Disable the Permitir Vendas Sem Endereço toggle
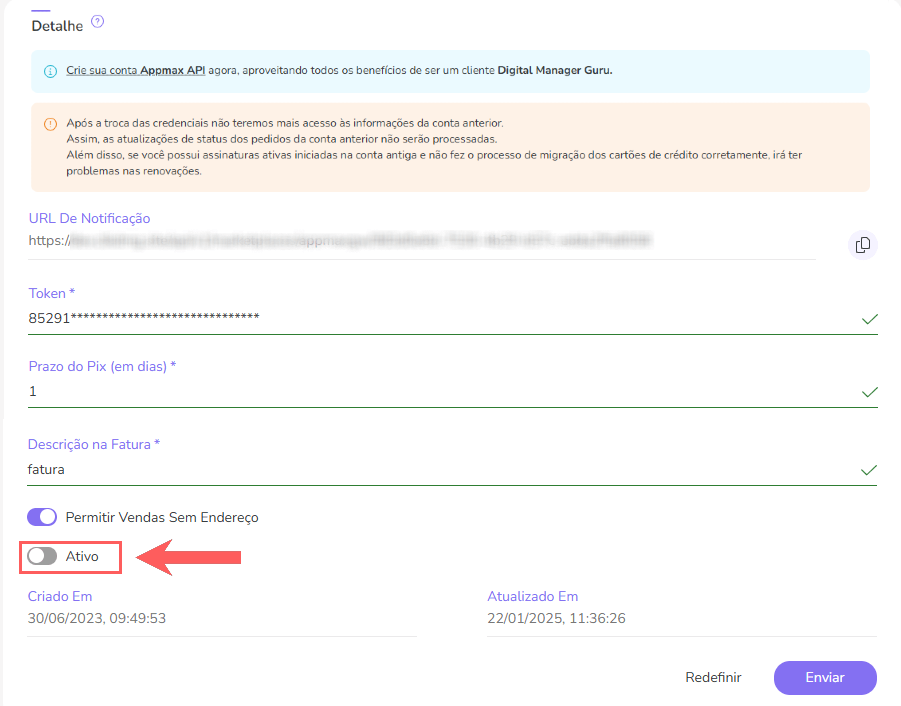The height and width of the screenshot is (706, 901). click(x=41, y=517)
